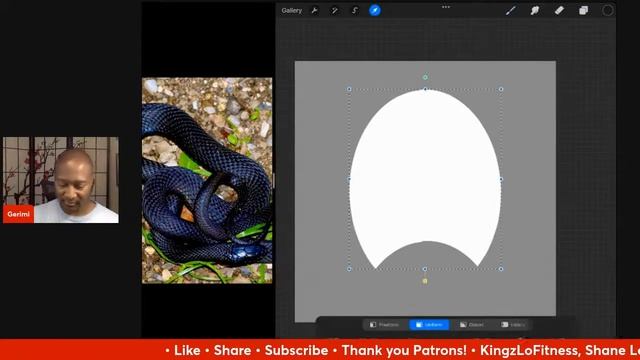Click the blue snake reference photo
The width and height of the screenshot is (640, 360).
coord(207,180)
